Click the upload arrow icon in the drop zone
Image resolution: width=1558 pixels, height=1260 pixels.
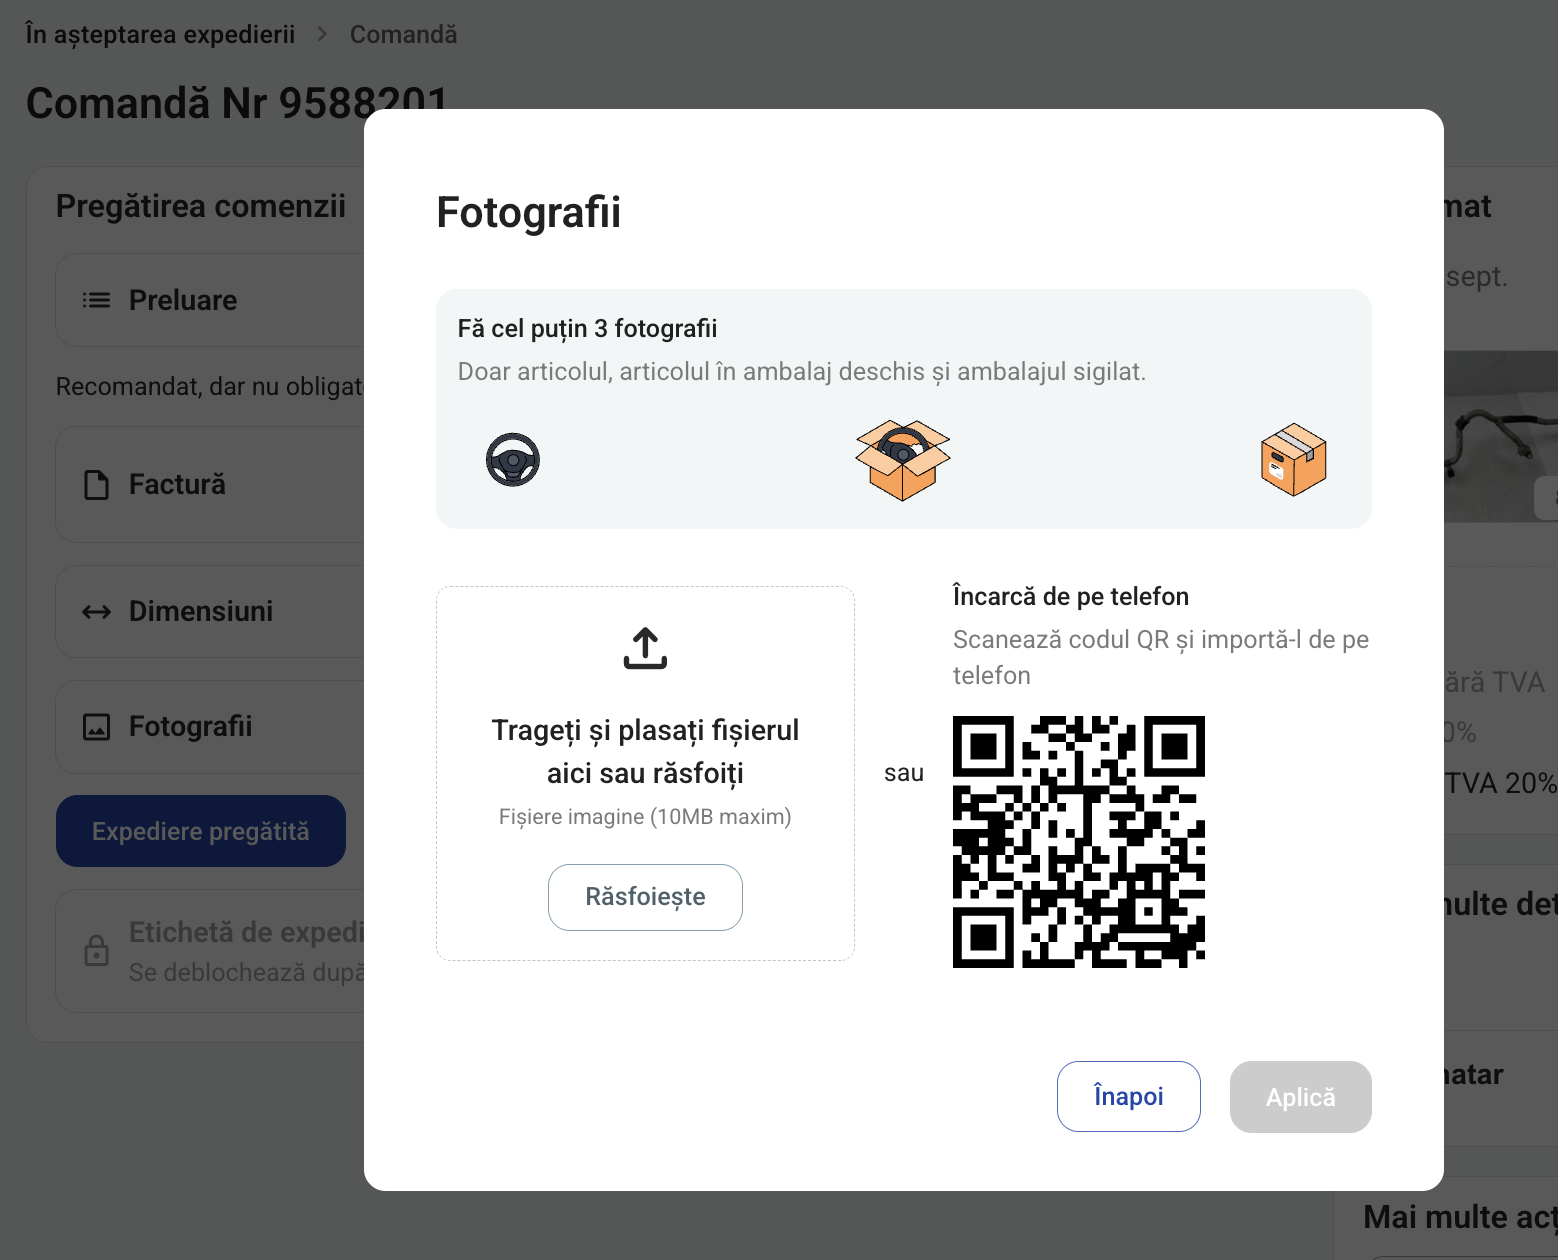pos(645,648)
